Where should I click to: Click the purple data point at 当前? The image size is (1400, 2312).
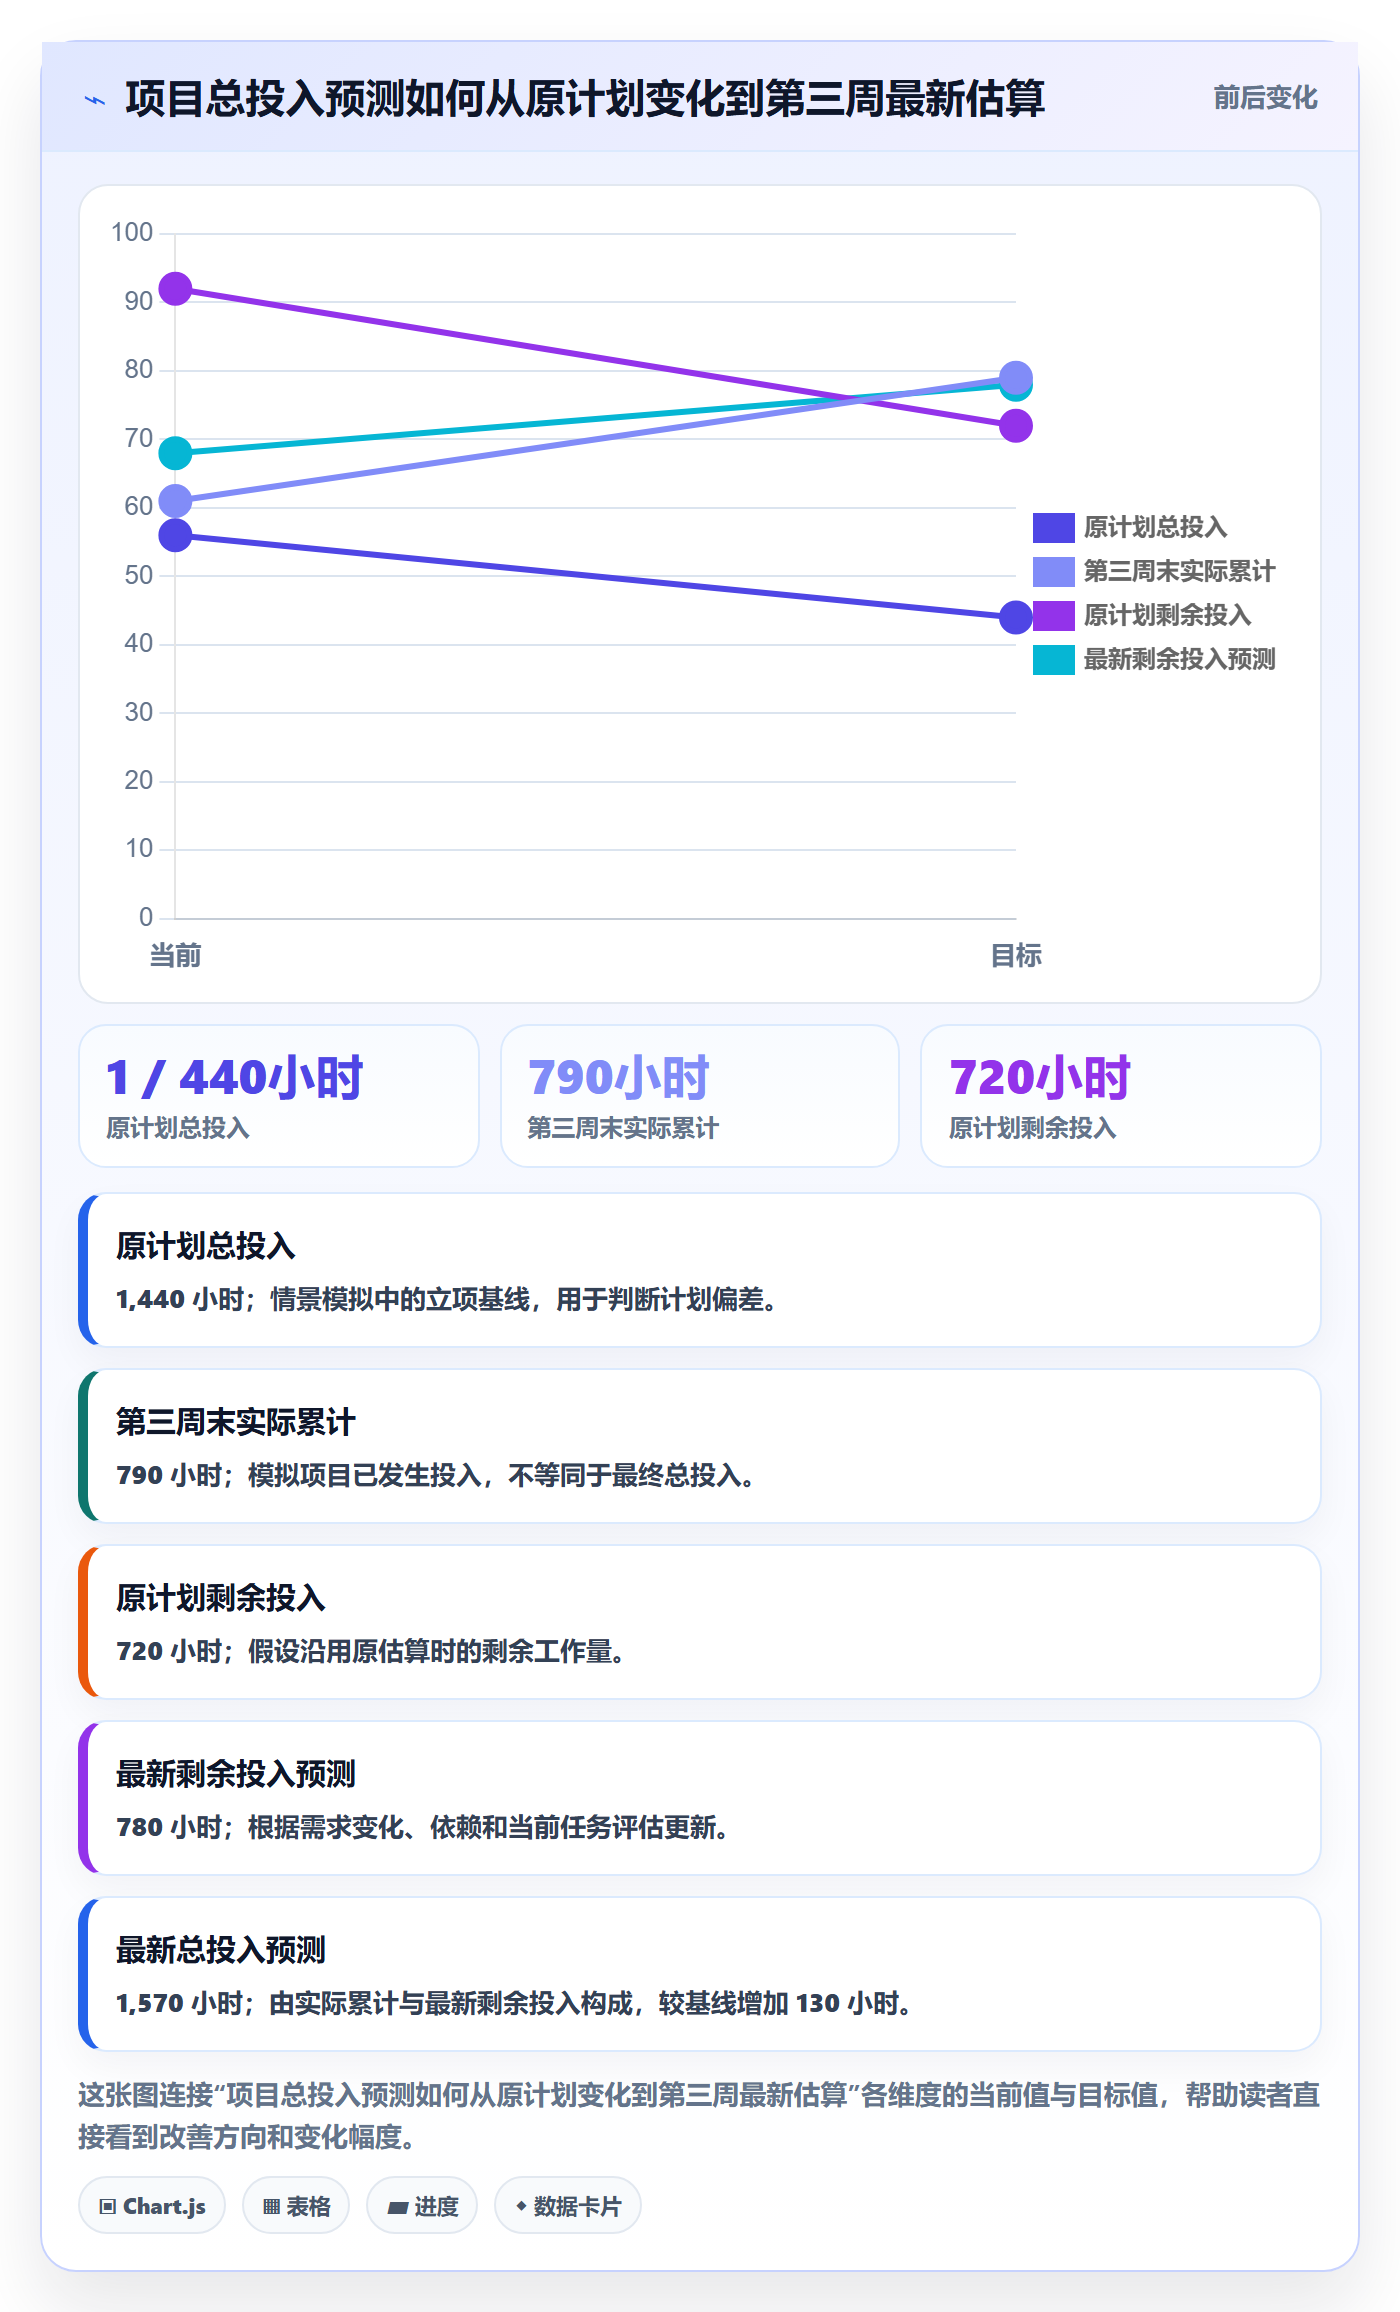(x=175, y=289)
